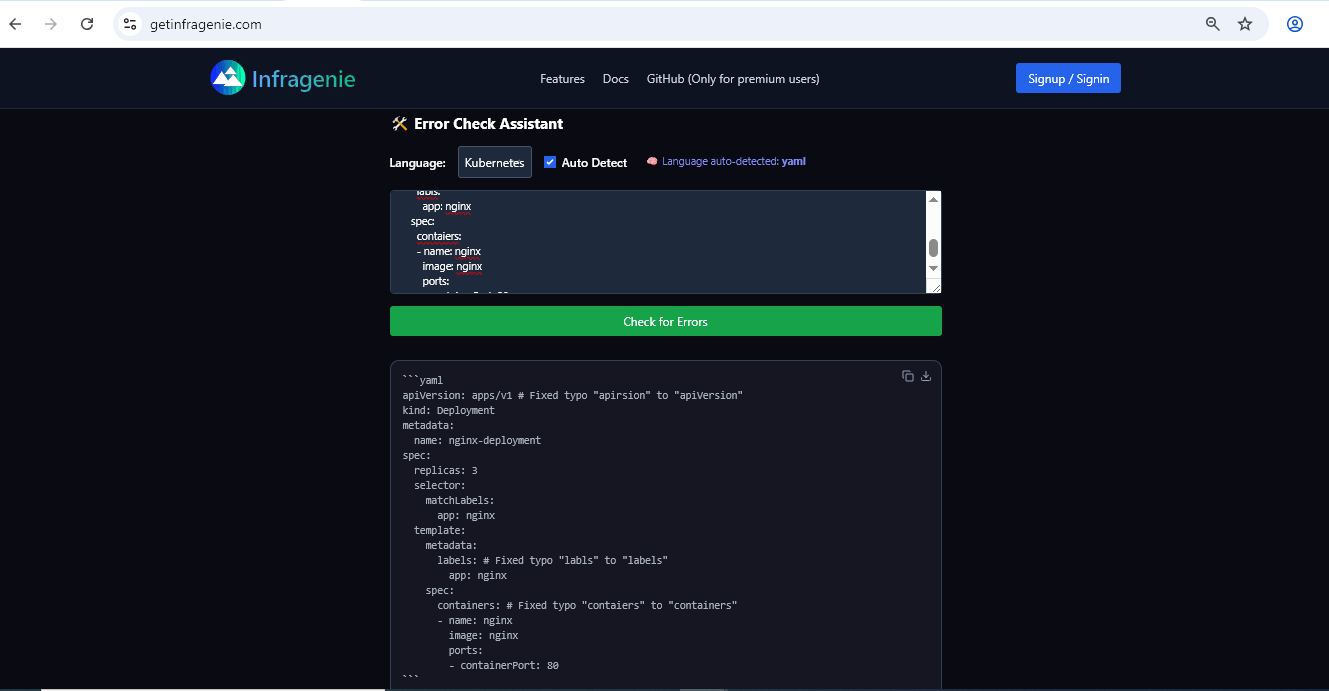Click the Infragenie mountain logo

[x=228, y=78]
